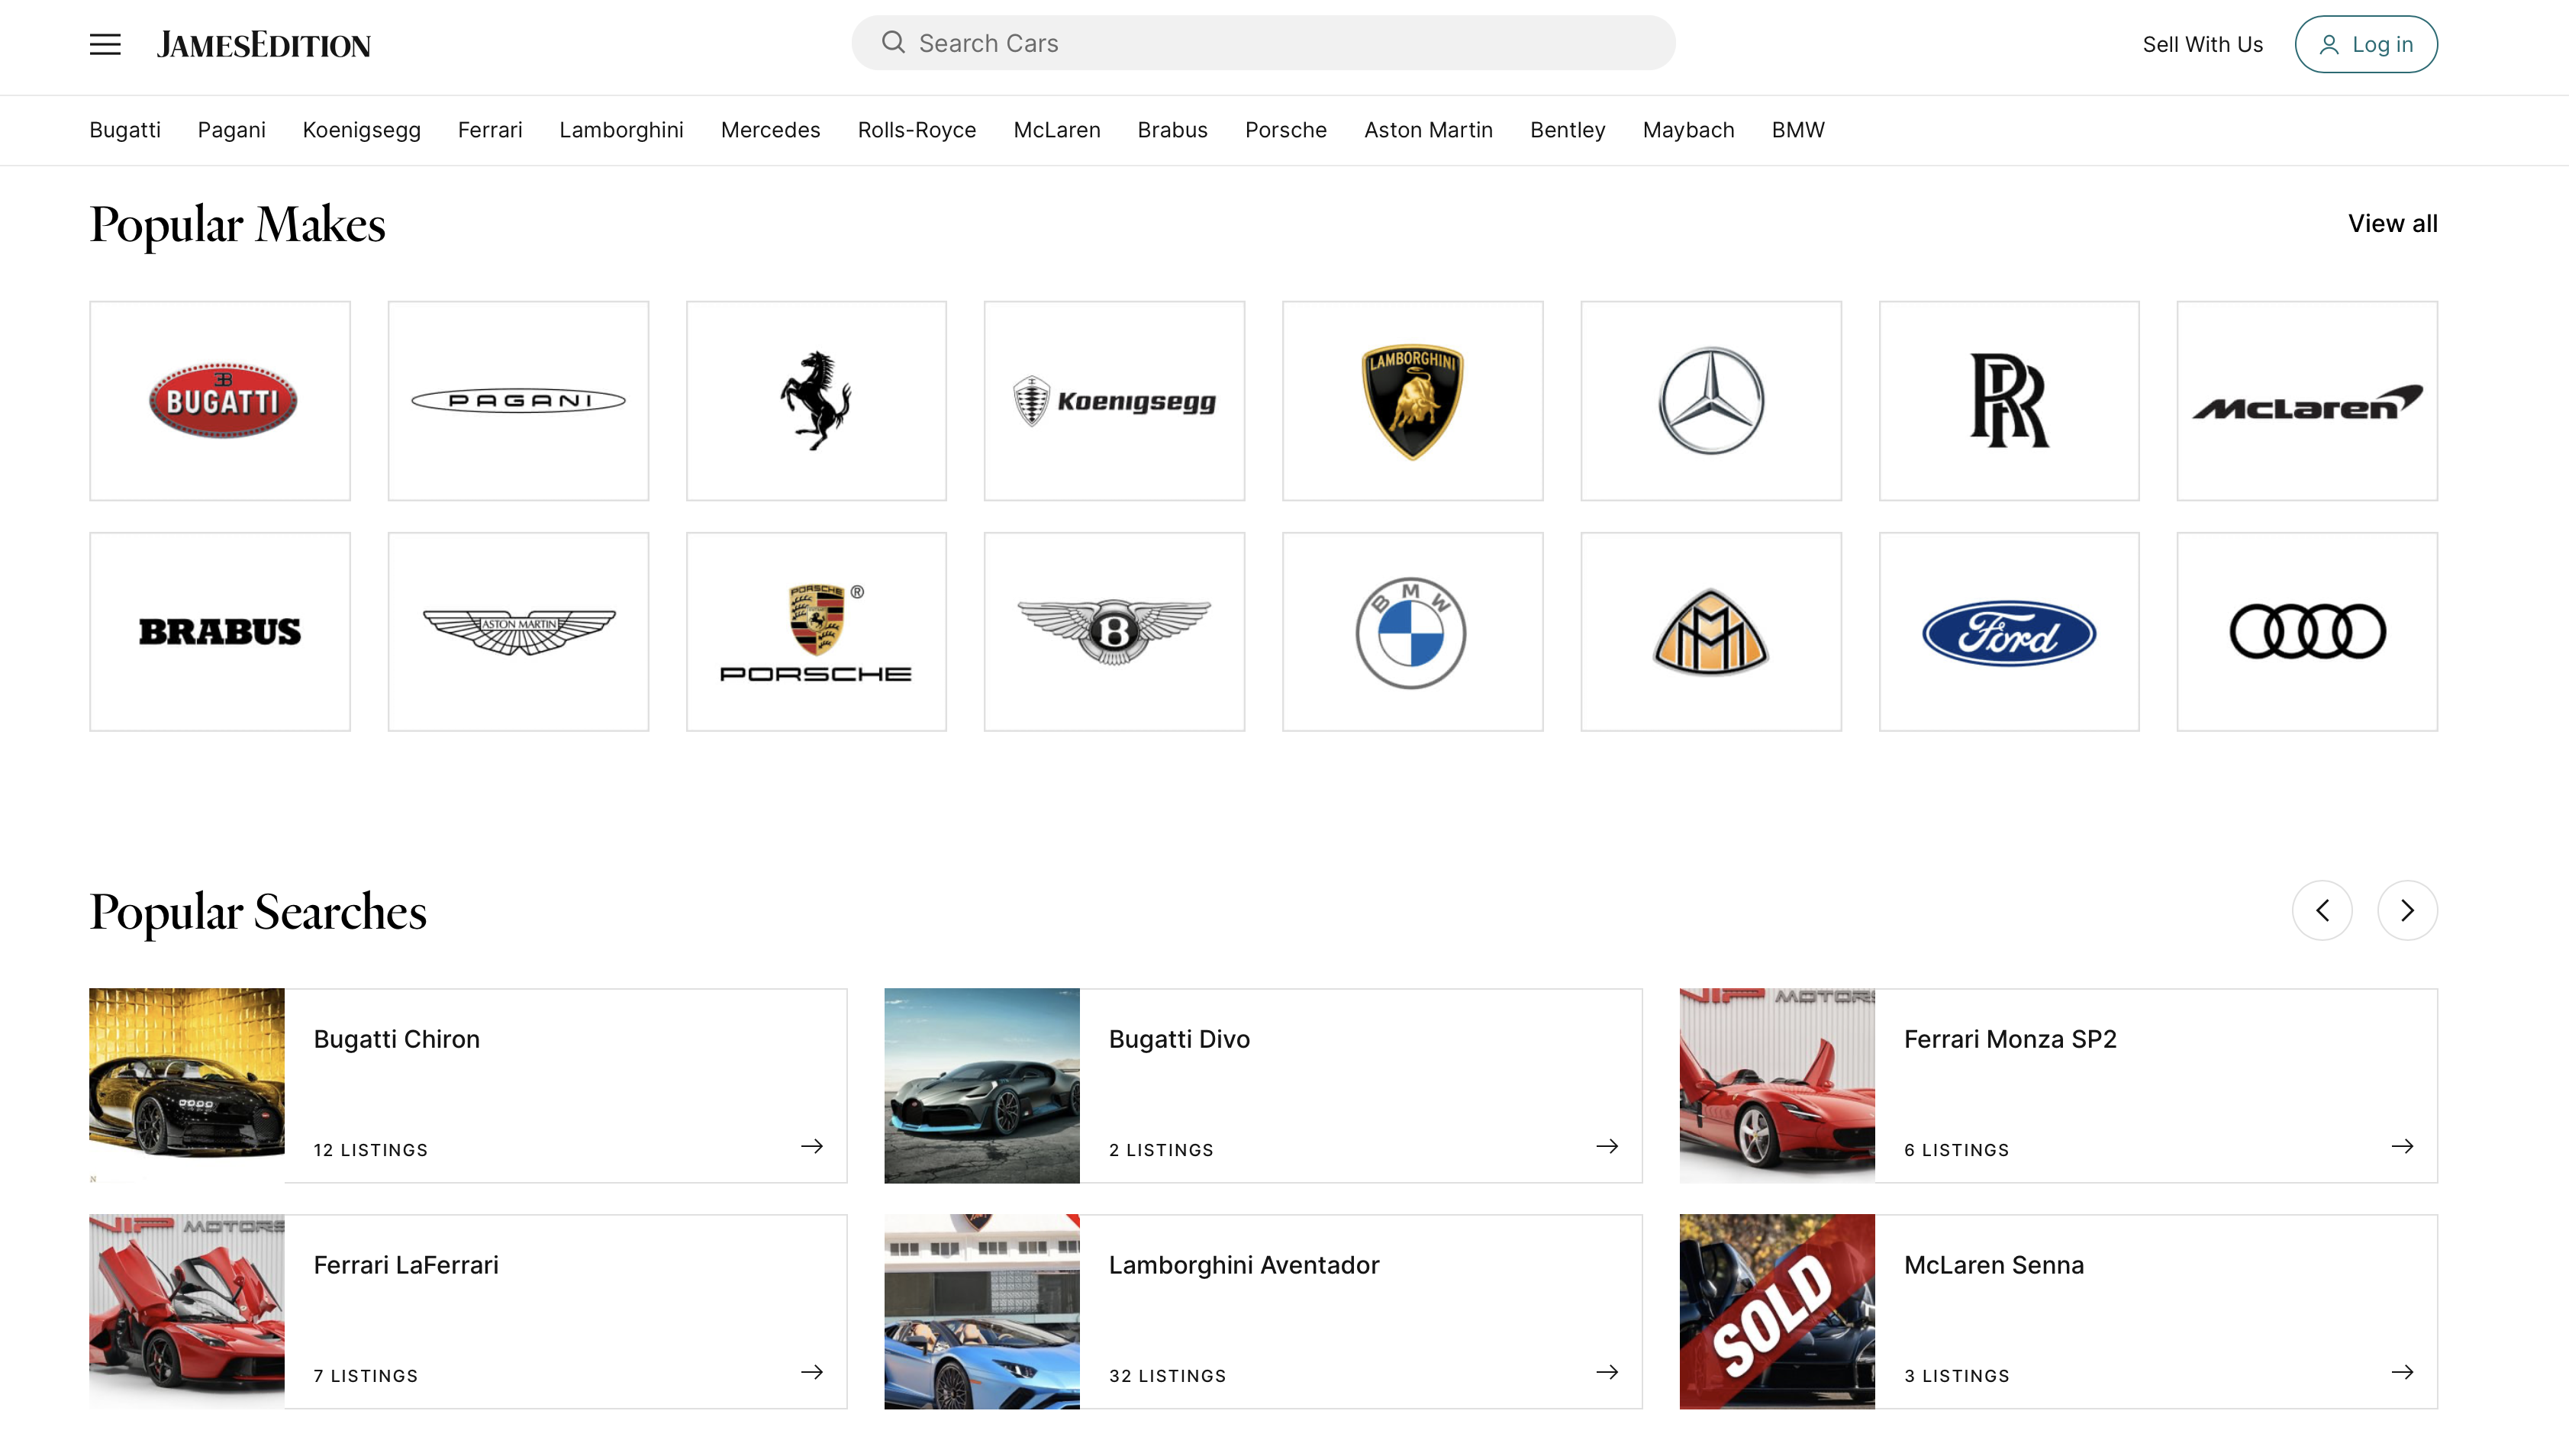2569x1456 pixels.
Task: Select the McLaren logo tile
Action: click(x=2307, y=400)
